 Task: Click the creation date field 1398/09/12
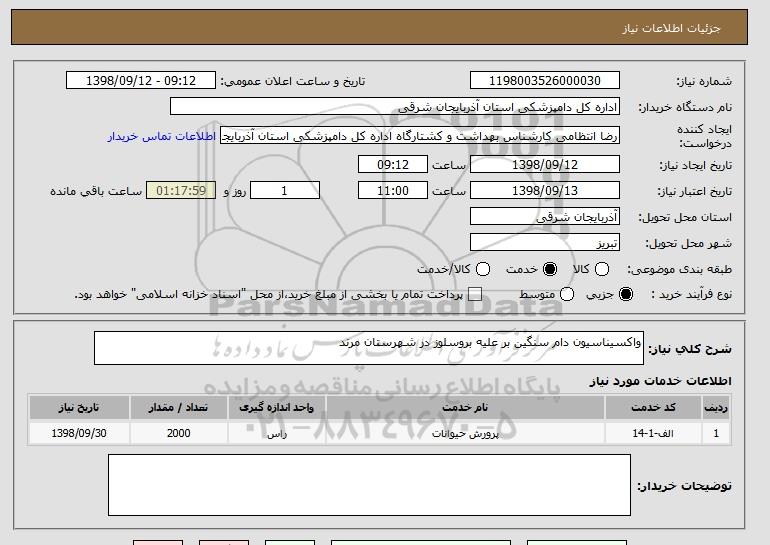click(545, 164)
